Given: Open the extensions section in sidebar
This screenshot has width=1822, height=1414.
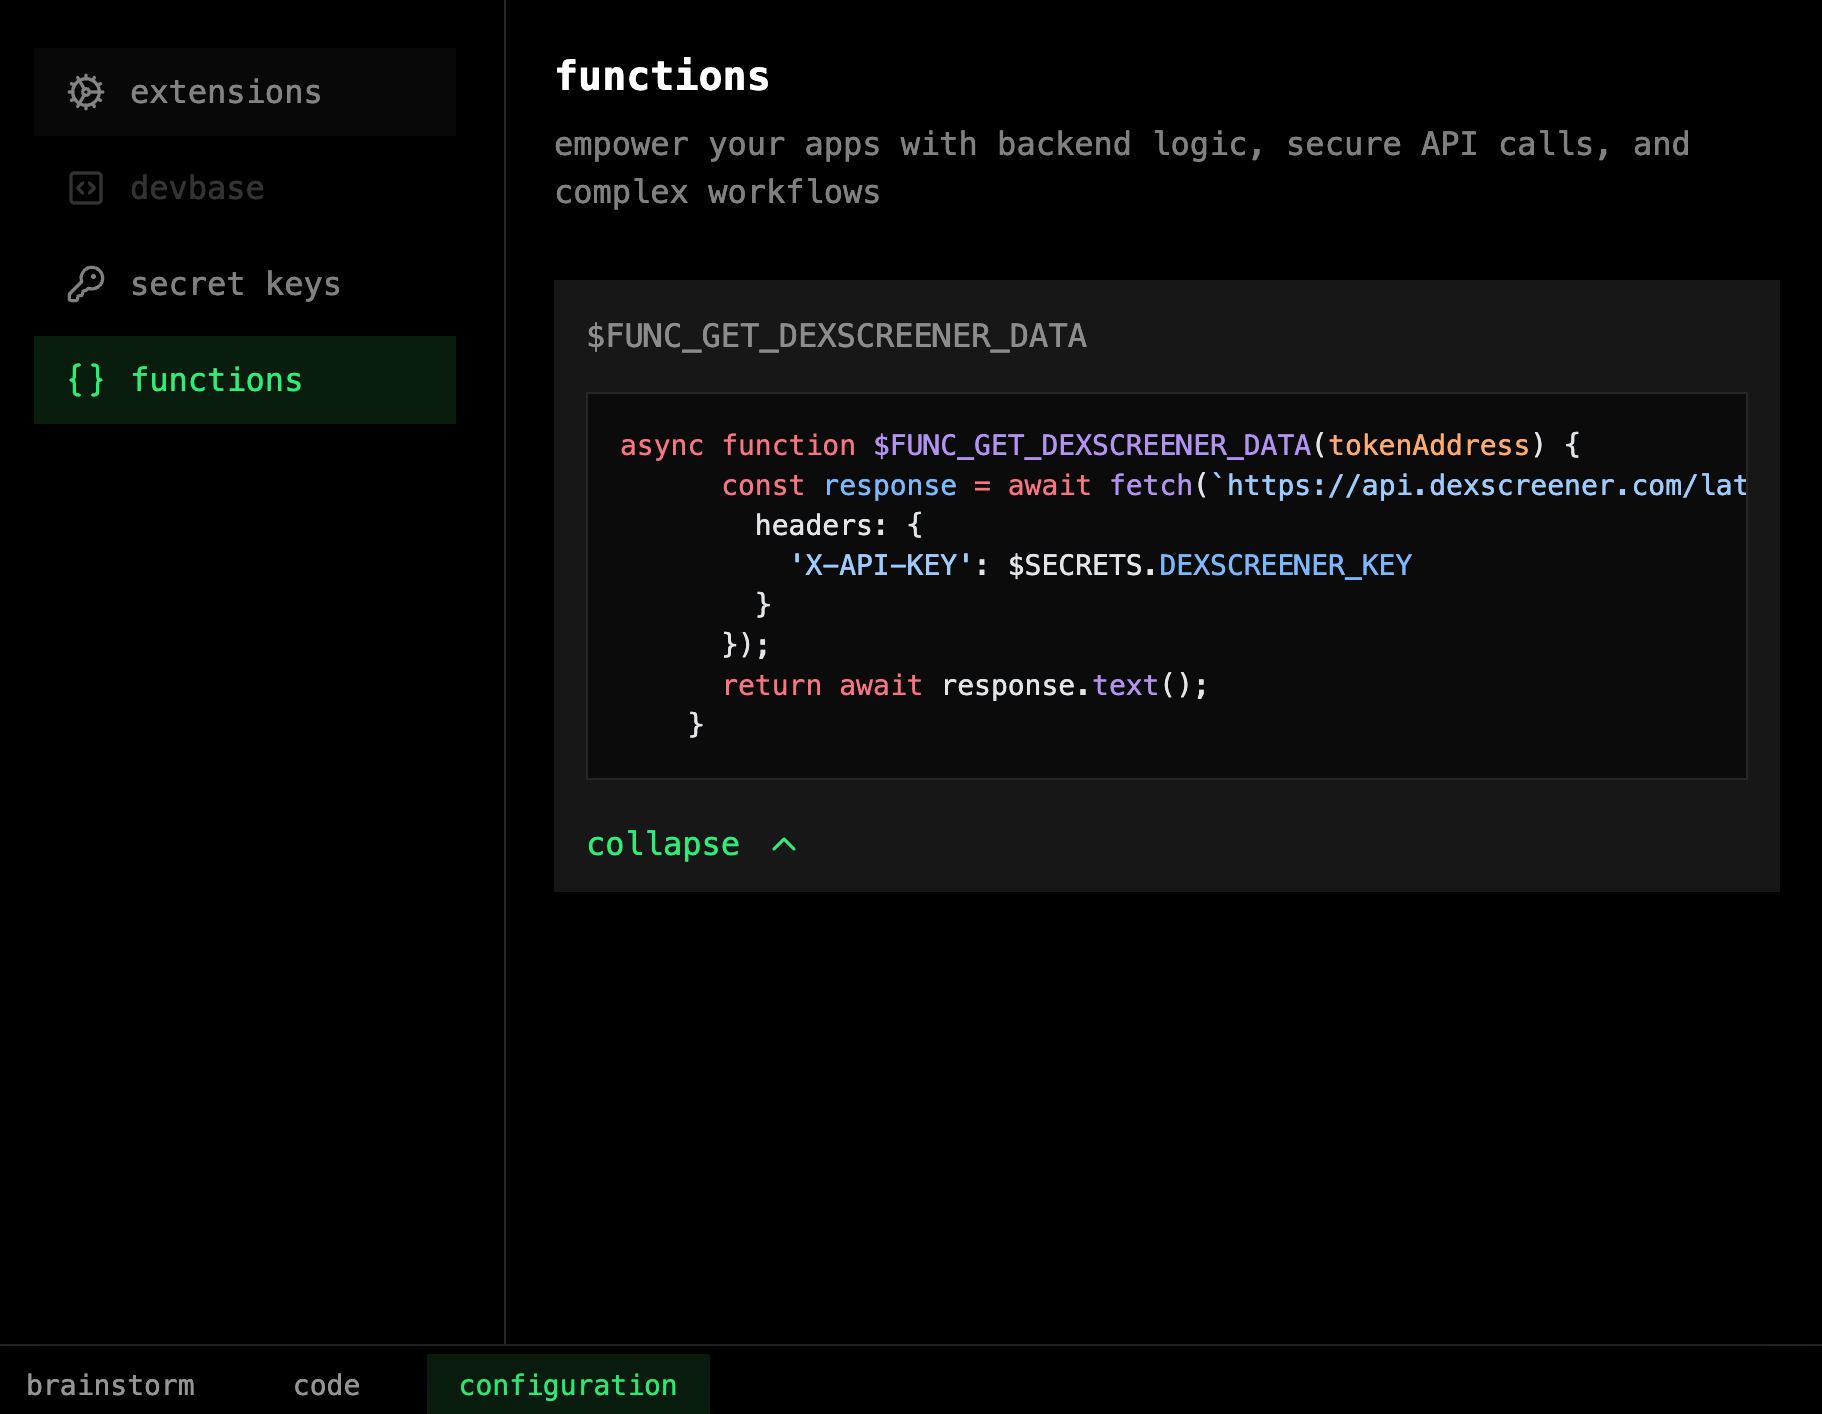Looking at the screenshot, I should 226,92.
